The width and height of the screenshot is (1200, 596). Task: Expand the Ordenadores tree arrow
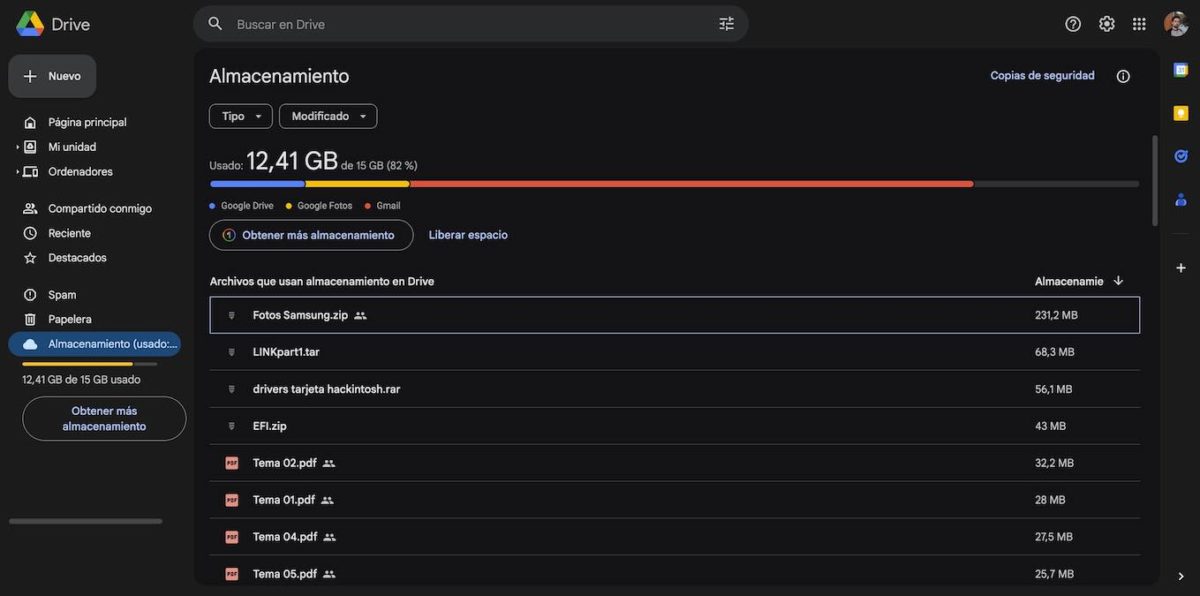click(17, 172)
